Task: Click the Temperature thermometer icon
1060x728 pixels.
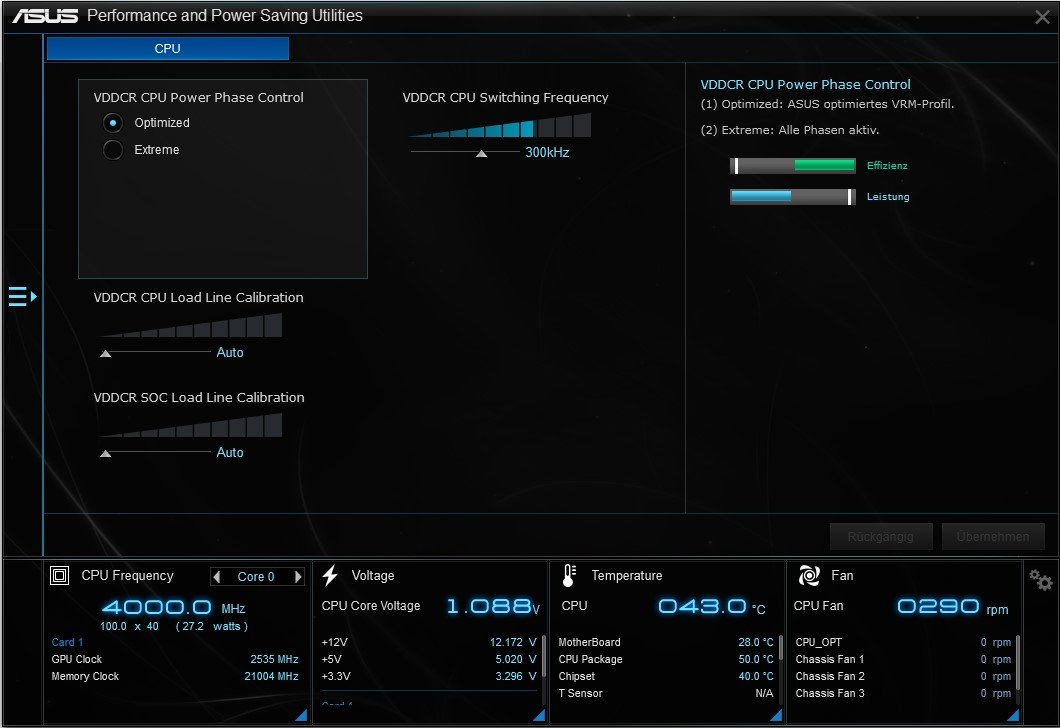Action: click(x=569, y=575)
